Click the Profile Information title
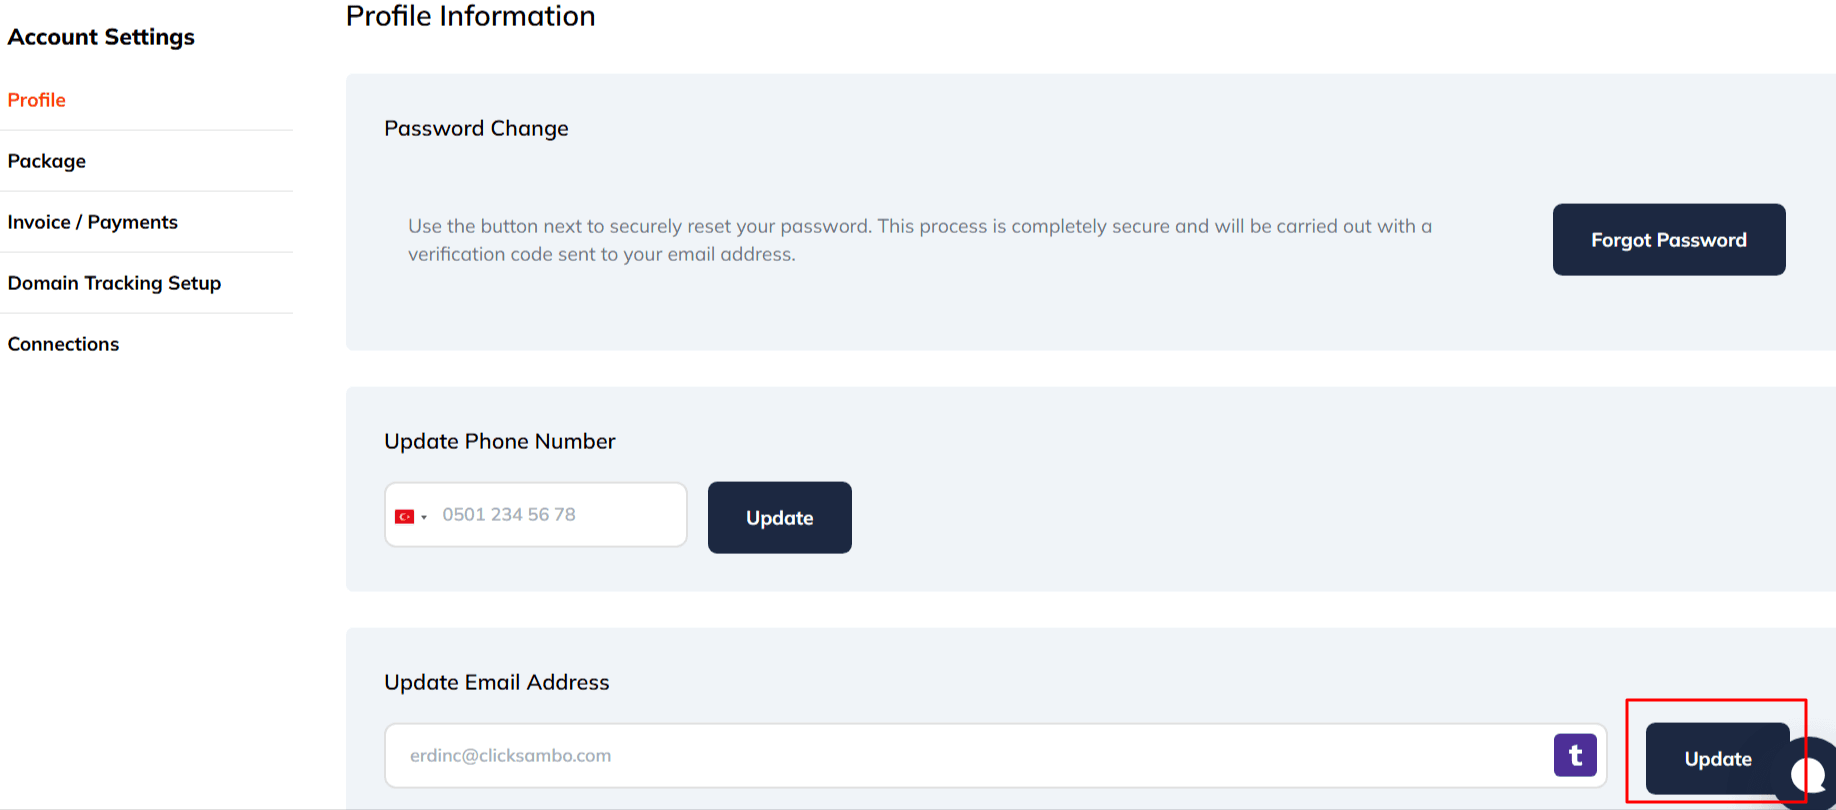1836x810 pixels. tap(470, 16)
